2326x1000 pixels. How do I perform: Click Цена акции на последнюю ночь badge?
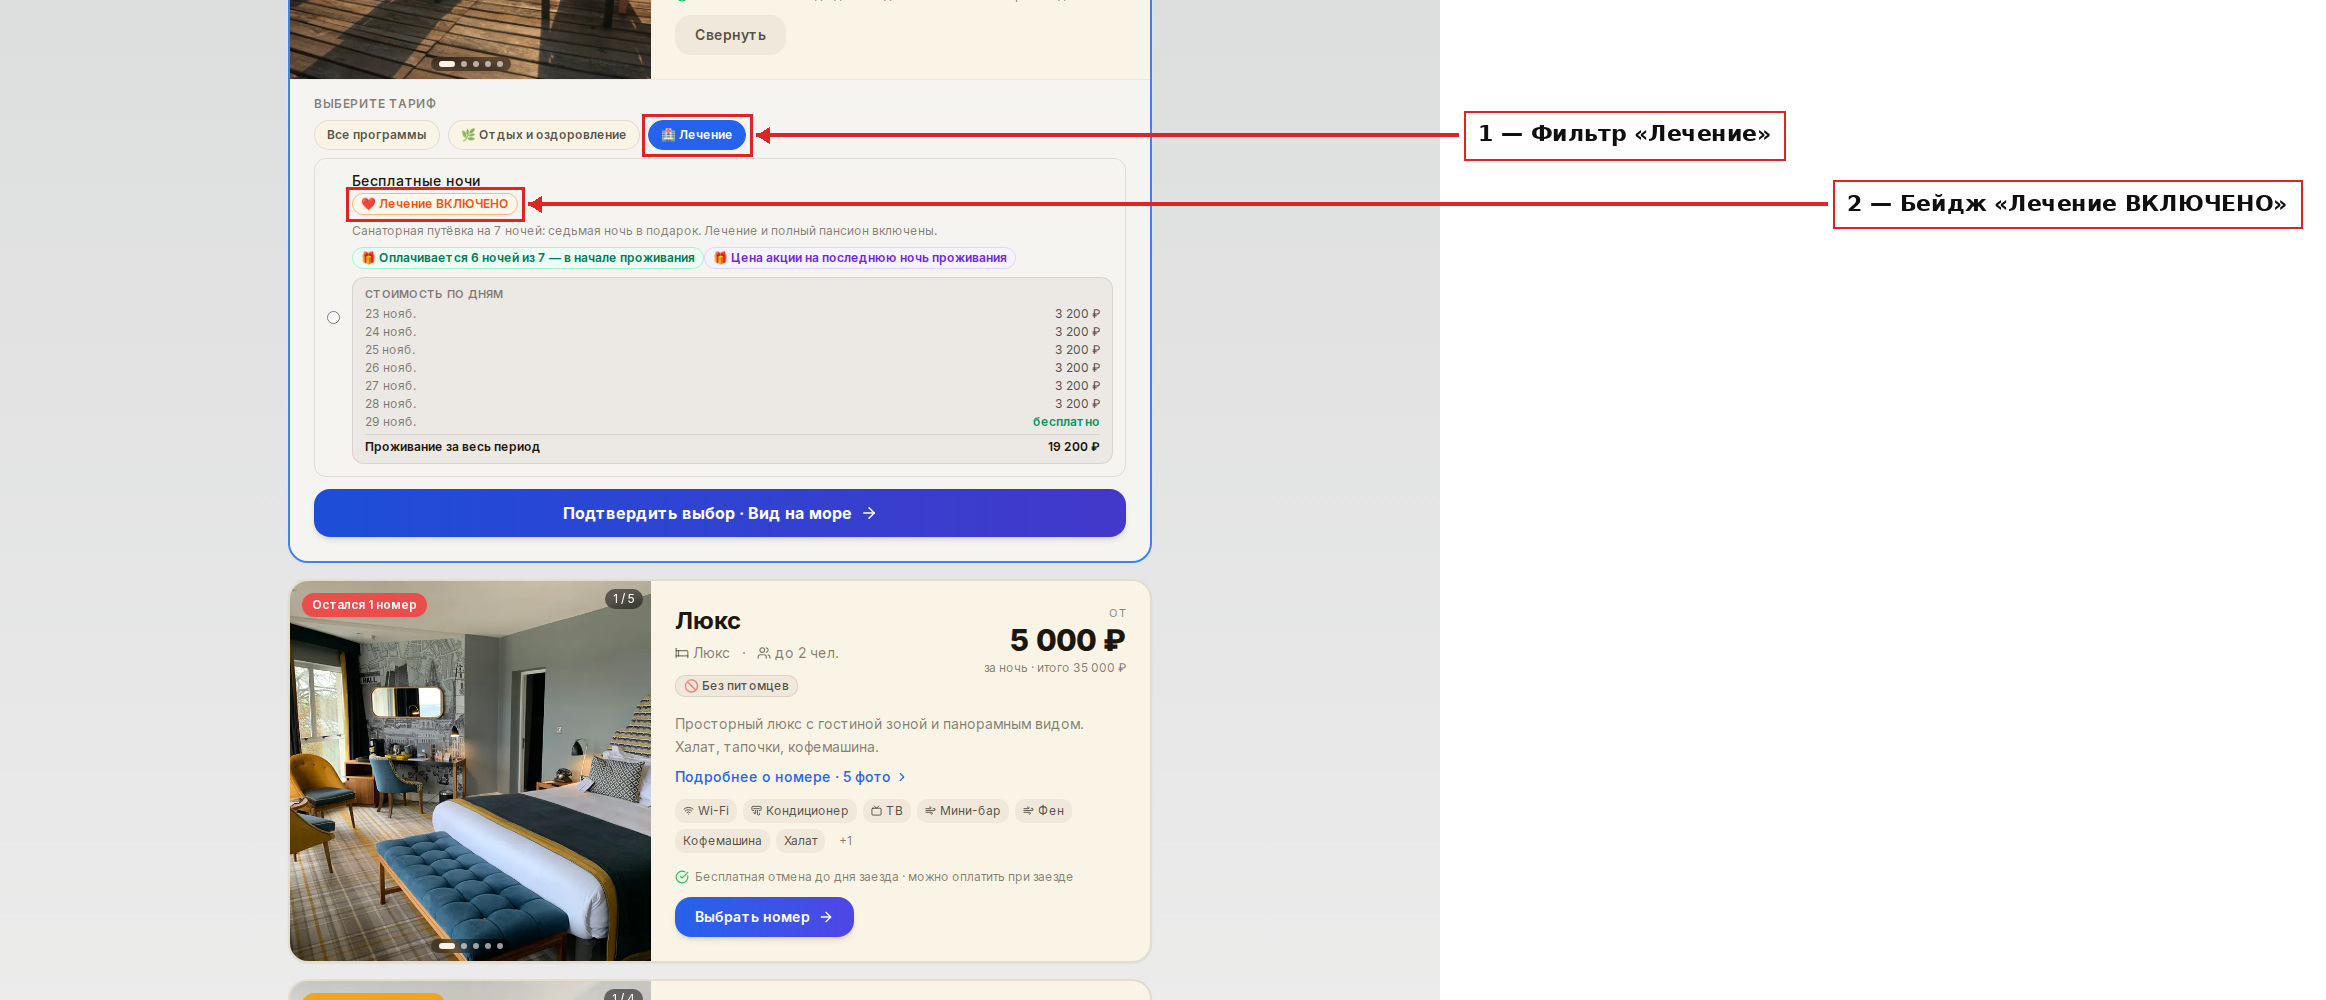pyautogui.click(x=860, y=258)
